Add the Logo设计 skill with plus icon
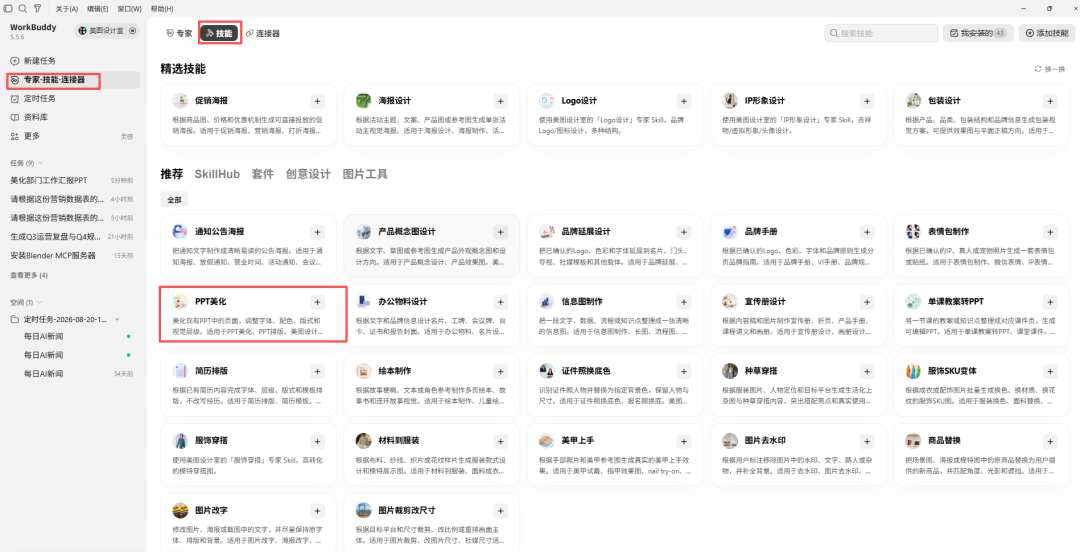Screen dimensions: 1080x552 [x=684, y=101]
